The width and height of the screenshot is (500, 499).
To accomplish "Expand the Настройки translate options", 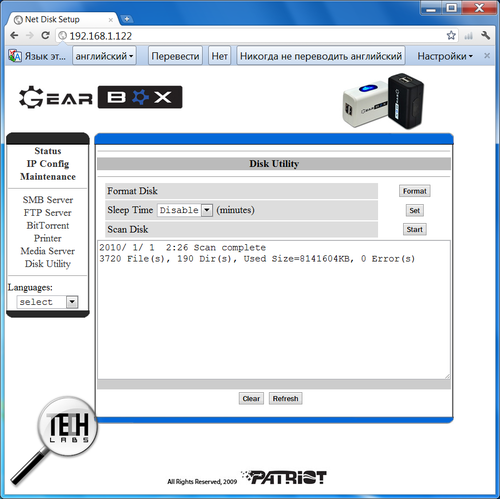I will [445, 56].
